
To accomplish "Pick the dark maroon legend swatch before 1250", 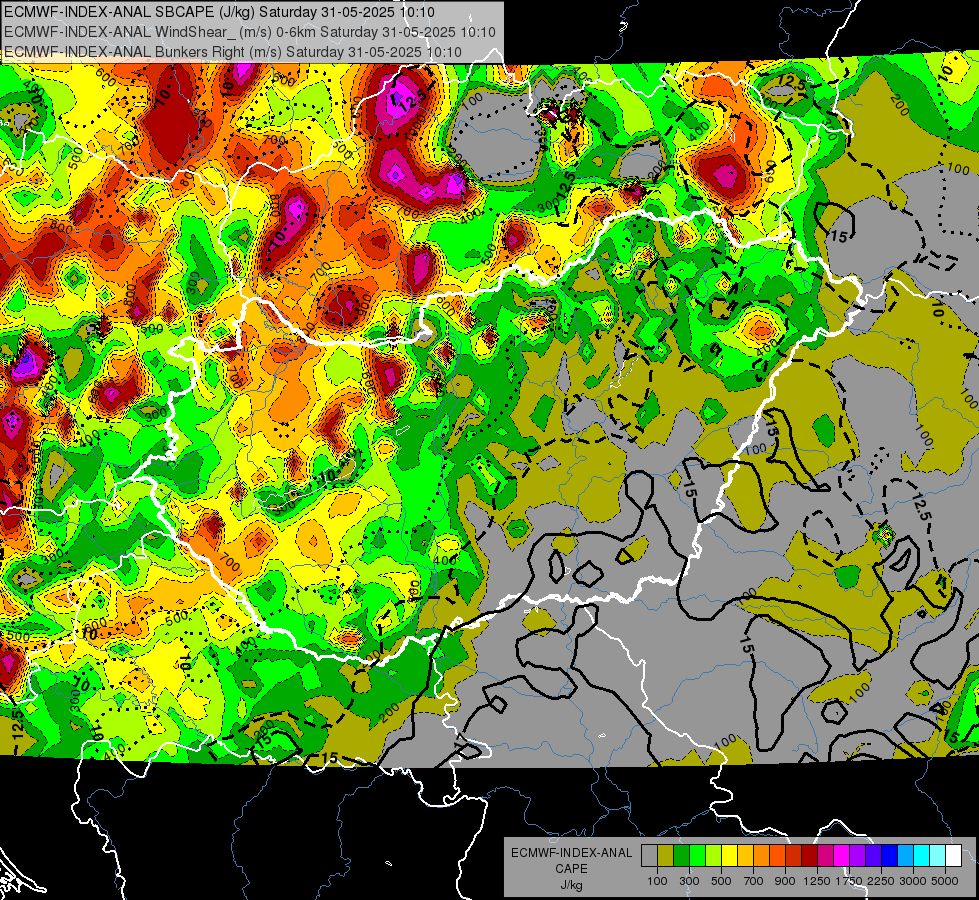I will [x=809, y=856].
